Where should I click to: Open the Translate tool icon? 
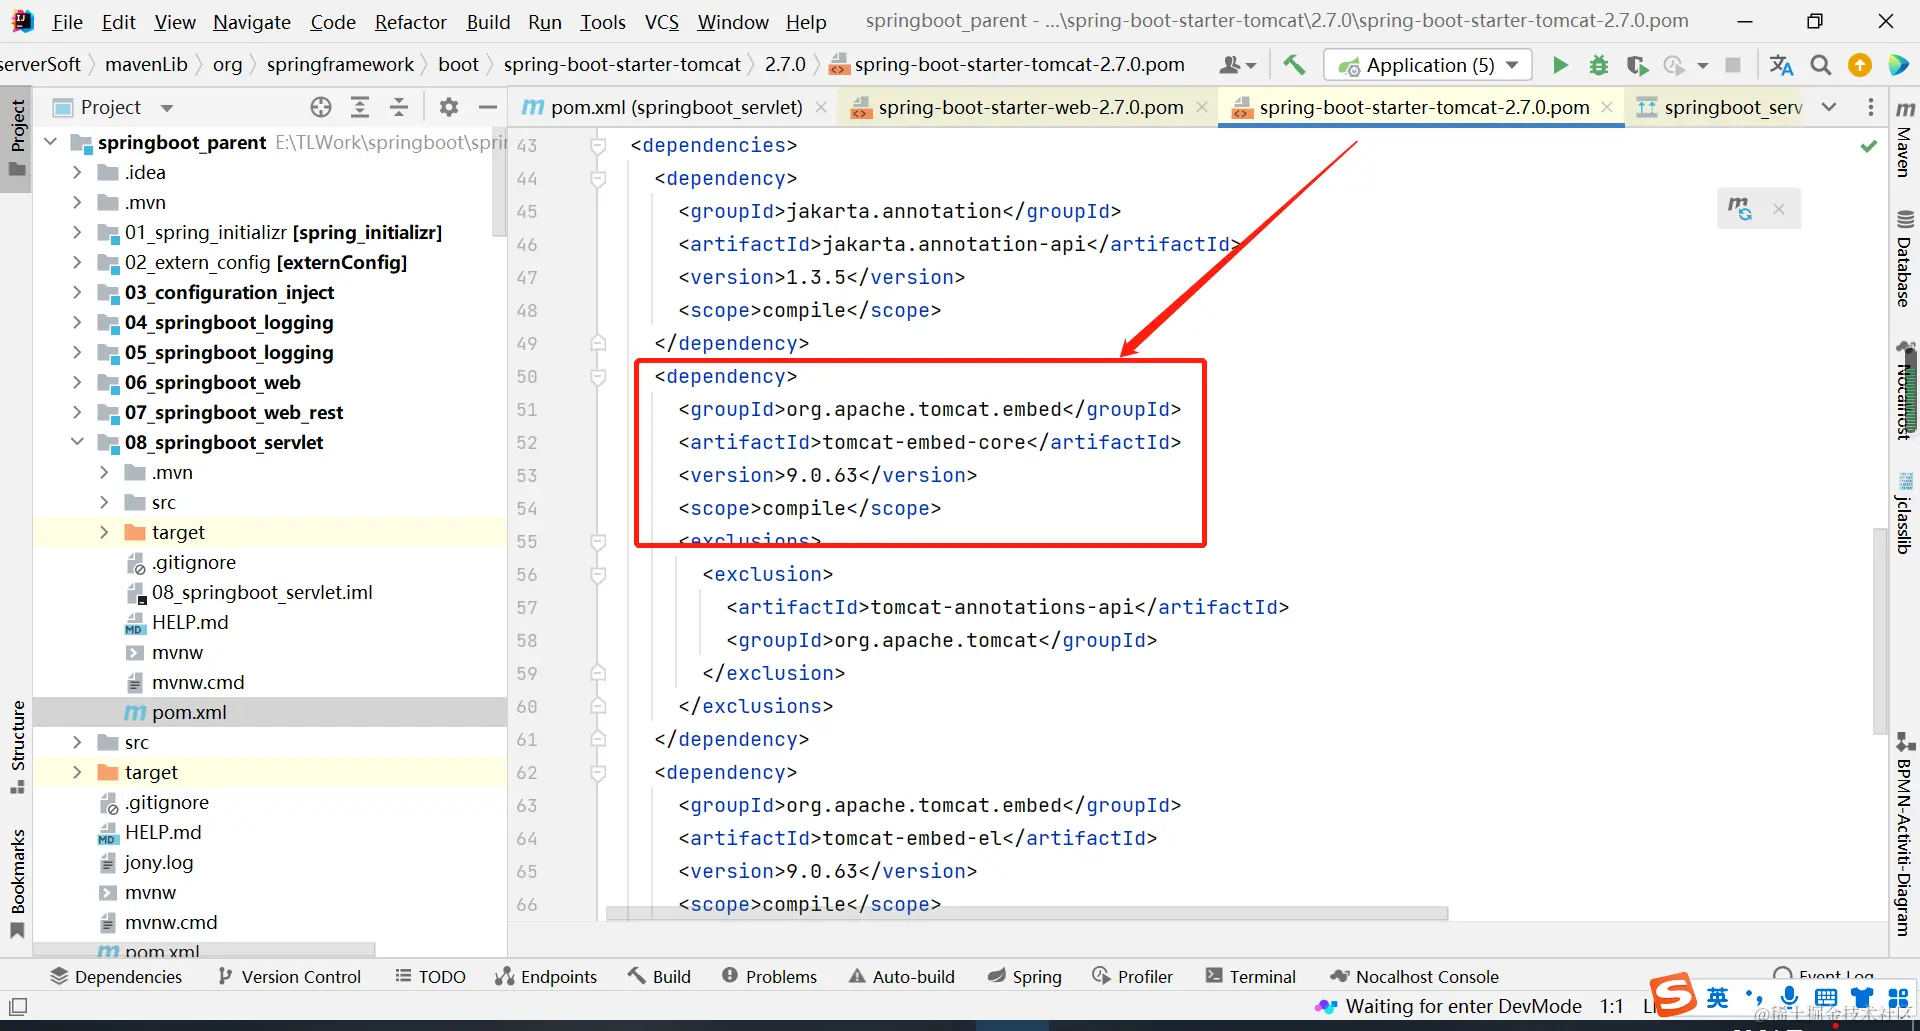click(1781, 65)
